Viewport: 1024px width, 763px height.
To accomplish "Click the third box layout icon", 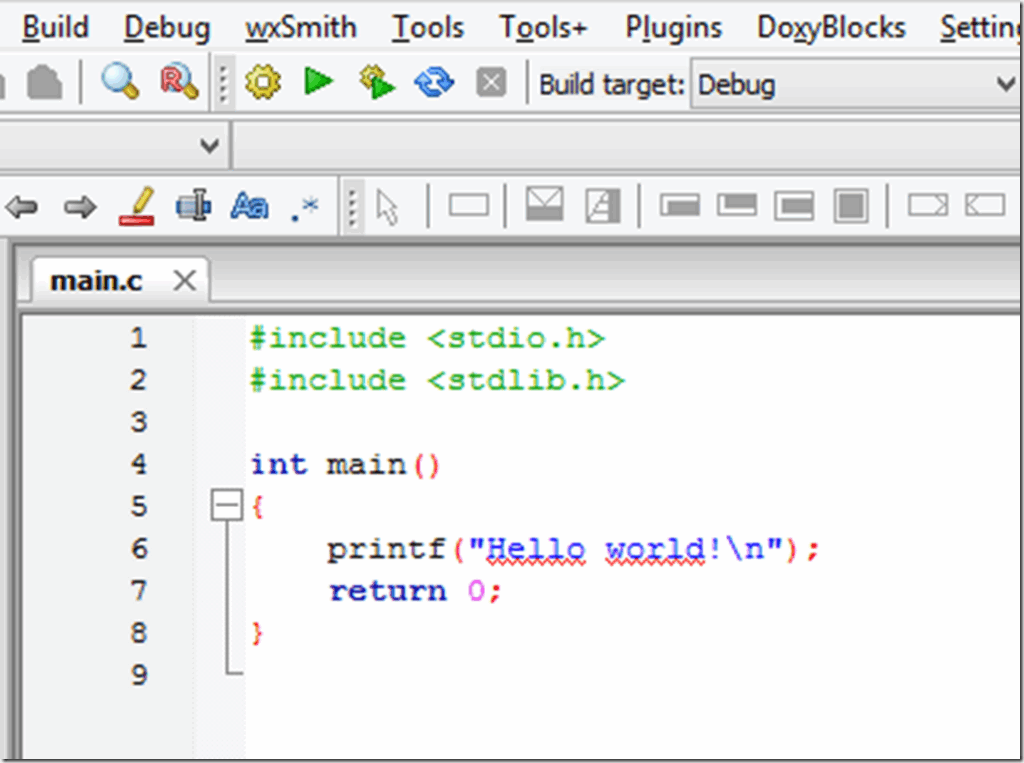I will click(793, 206).
